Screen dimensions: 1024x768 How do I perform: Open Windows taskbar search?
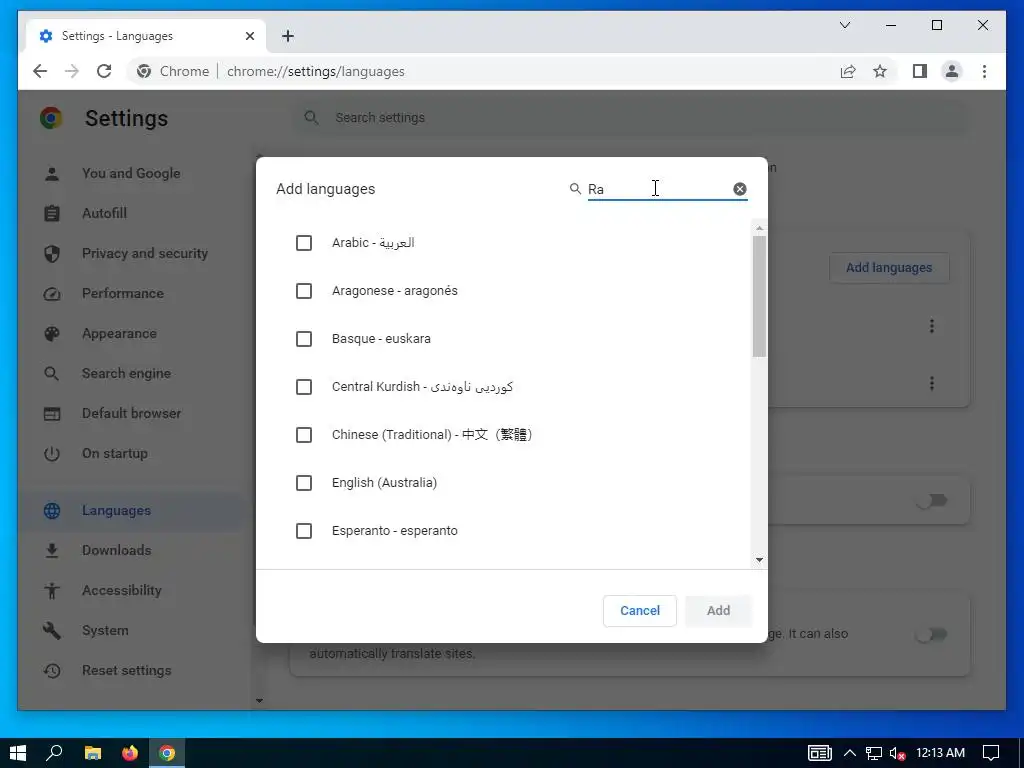pyautogui.click(x=54, y=753)
